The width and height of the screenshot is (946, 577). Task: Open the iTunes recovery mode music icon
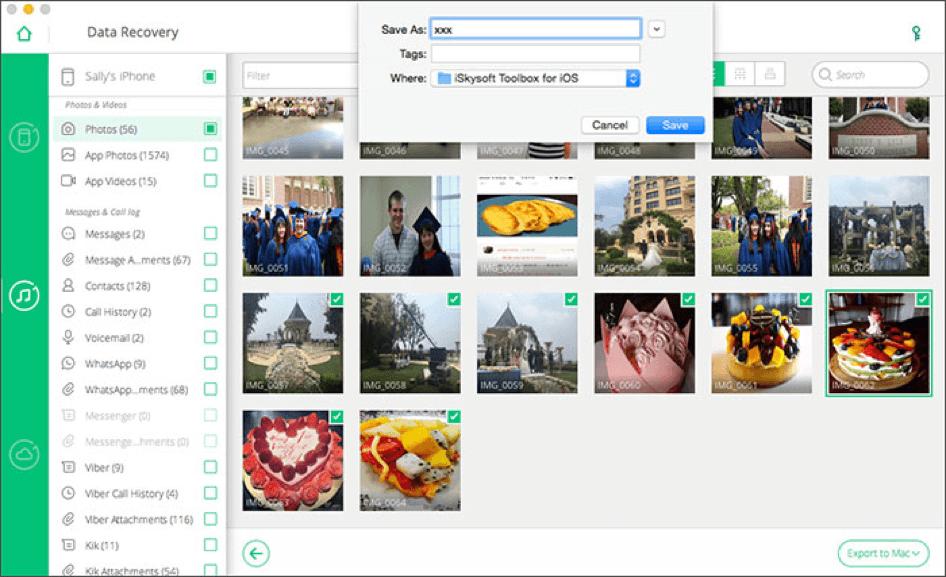(x=22, y=296)
